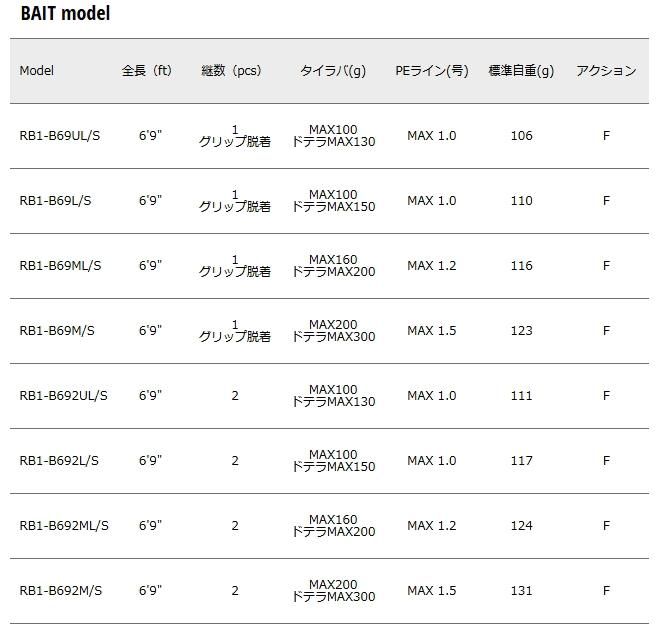The height and width of the screenshot is (631, 661).
Task: Select the RB1-B69UL/S model name
Action: click(x=59, y=136)
